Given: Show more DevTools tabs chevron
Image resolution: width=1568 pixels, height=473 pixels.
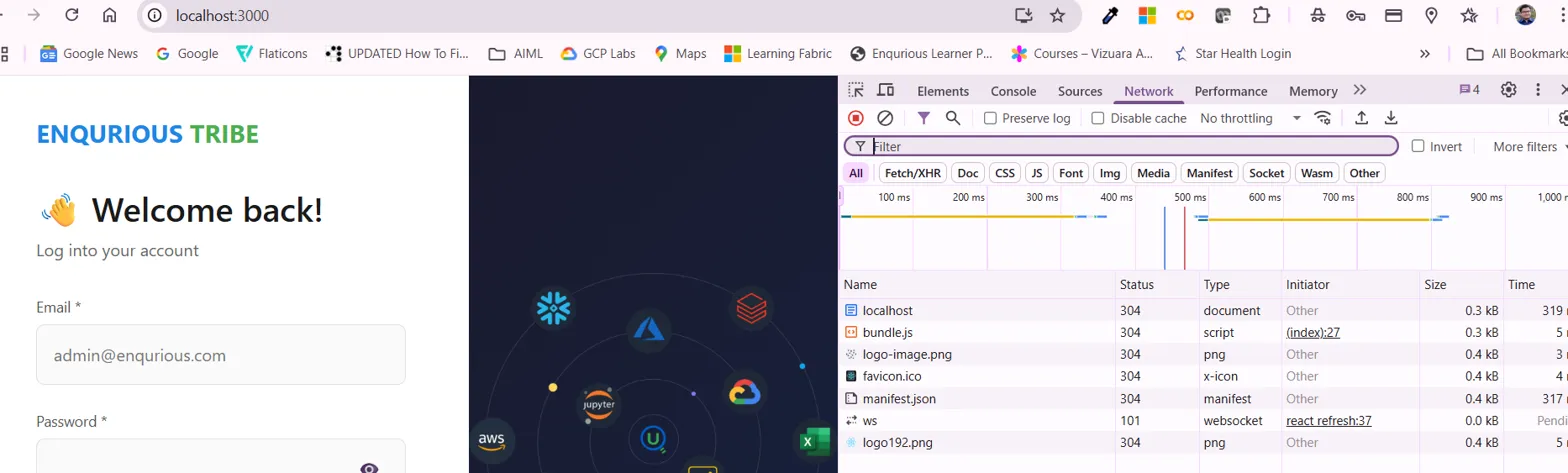Looking at the screenshot, I should [x=1360, y=90].
